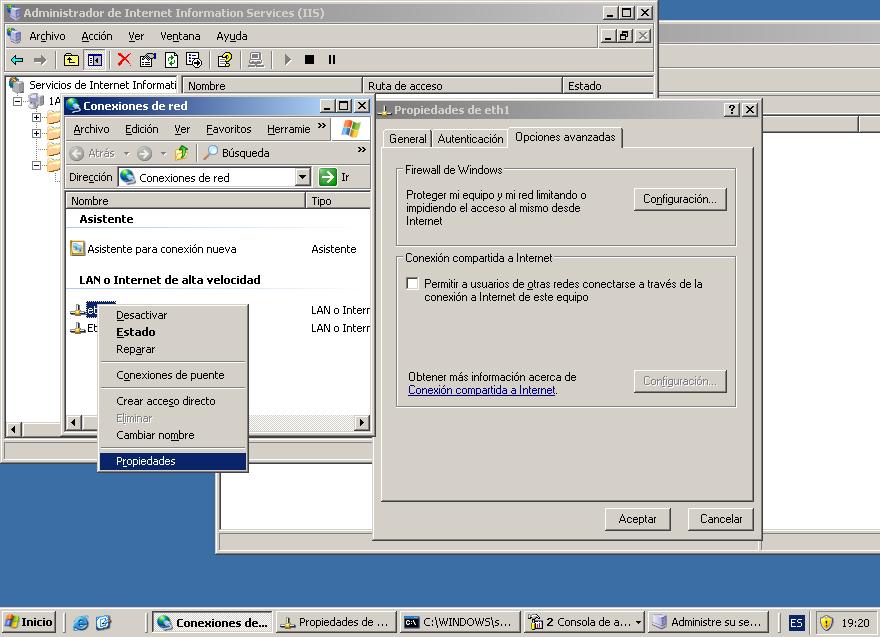Go up one level using folder-up icon in IIS
This screenshot has height=637, width=880.
coord(71,60)
